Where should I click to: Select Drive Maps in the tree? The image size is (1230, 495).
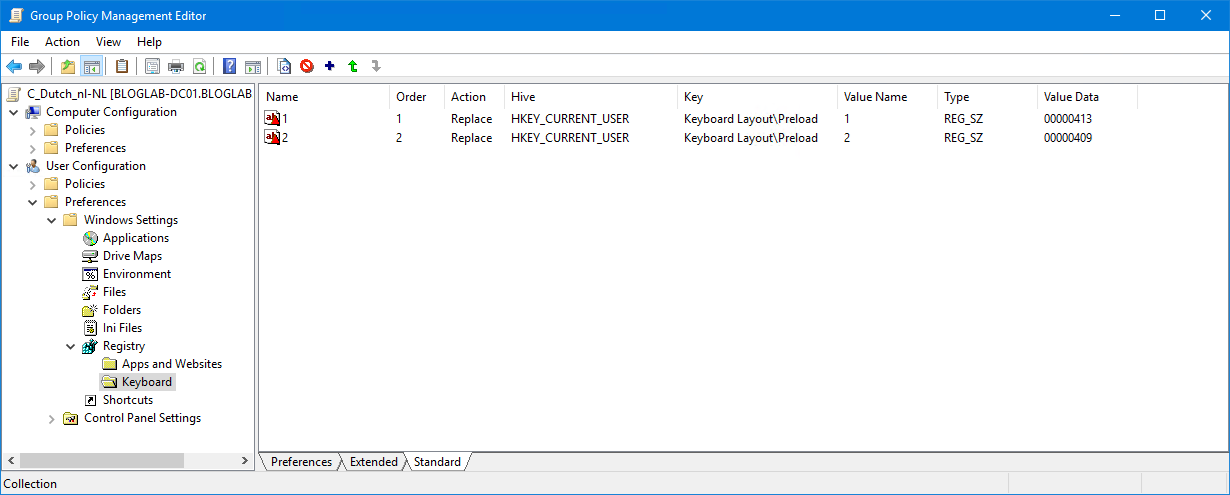click(x=132, y=256)
